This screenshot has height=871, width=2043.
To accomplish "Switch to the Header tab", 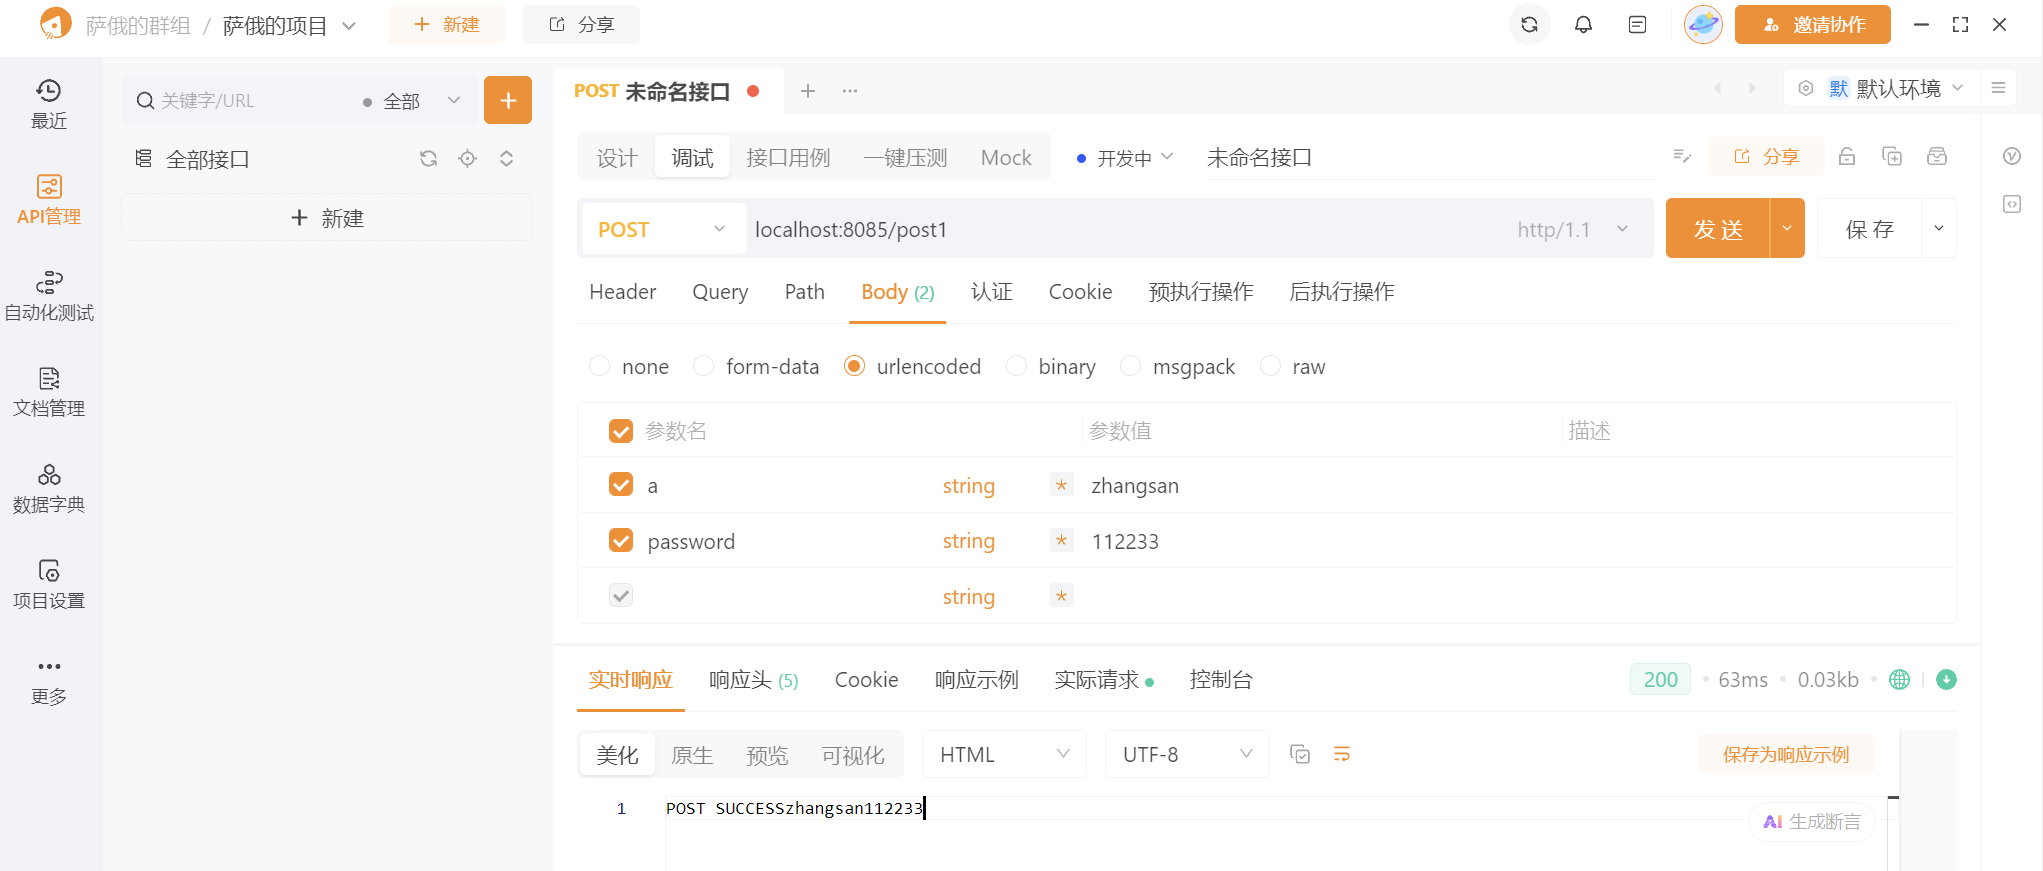I will tap(622, 292).
